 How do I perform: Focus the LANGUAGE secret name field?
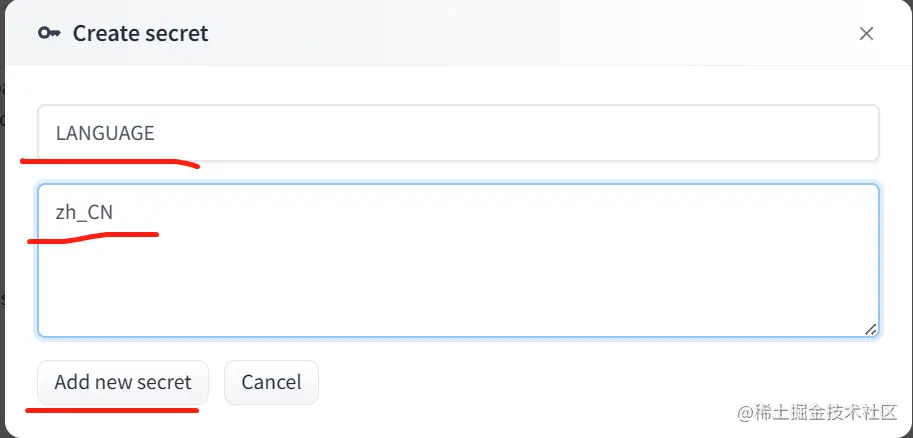(x=458, y=133)
